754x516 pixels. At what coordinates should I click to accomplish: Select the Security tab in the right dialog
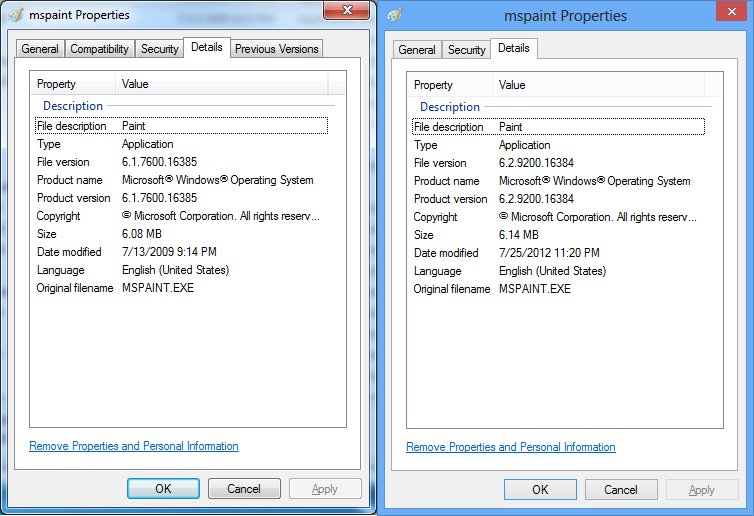point(466,50)
